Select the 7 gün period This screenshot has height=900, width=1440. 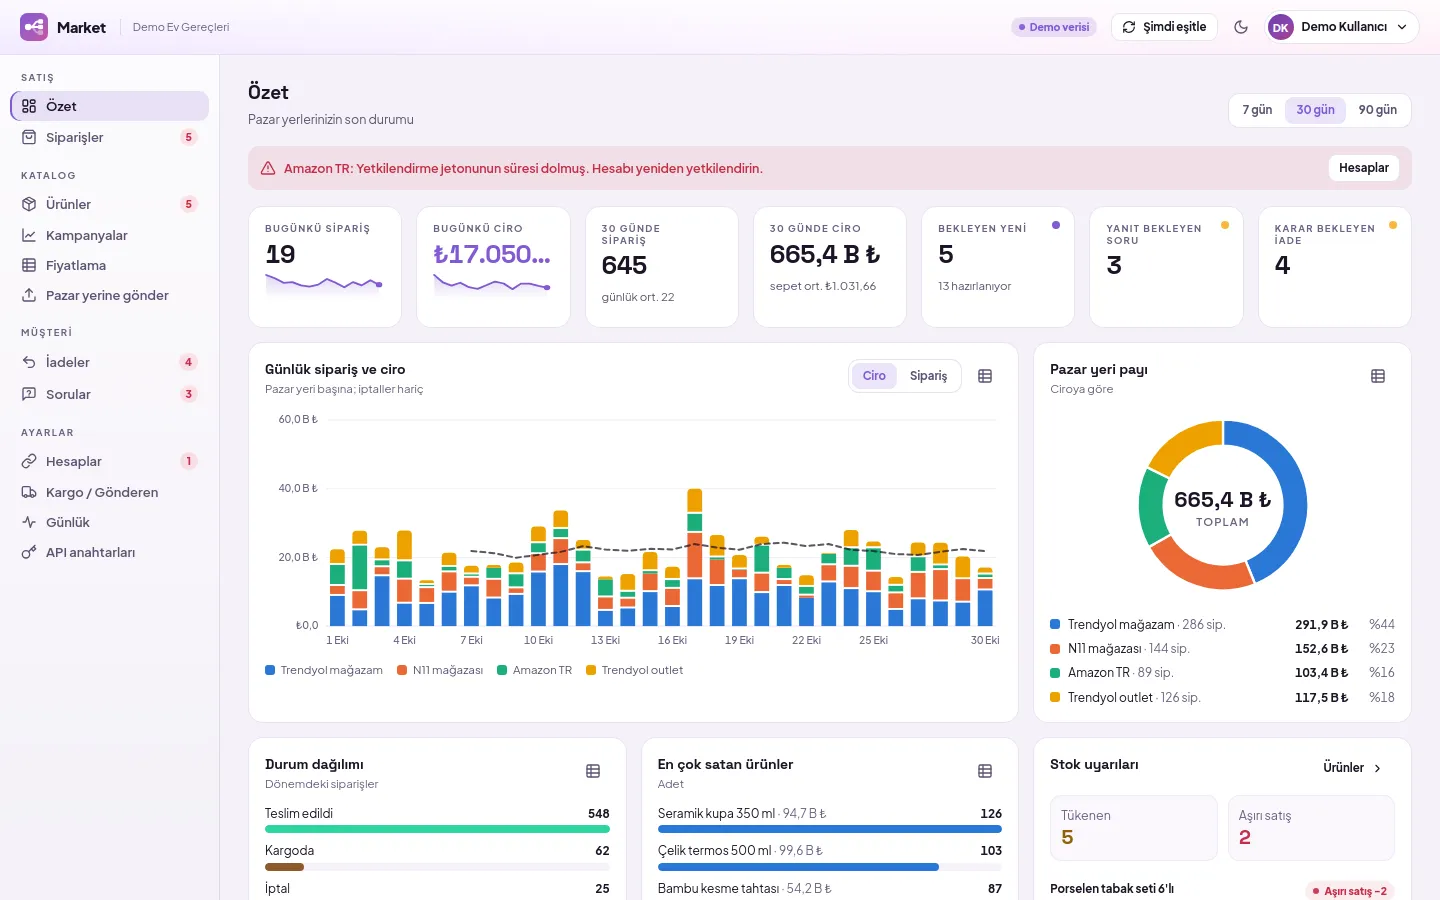pyautogui.click(x=1257, y=110)
